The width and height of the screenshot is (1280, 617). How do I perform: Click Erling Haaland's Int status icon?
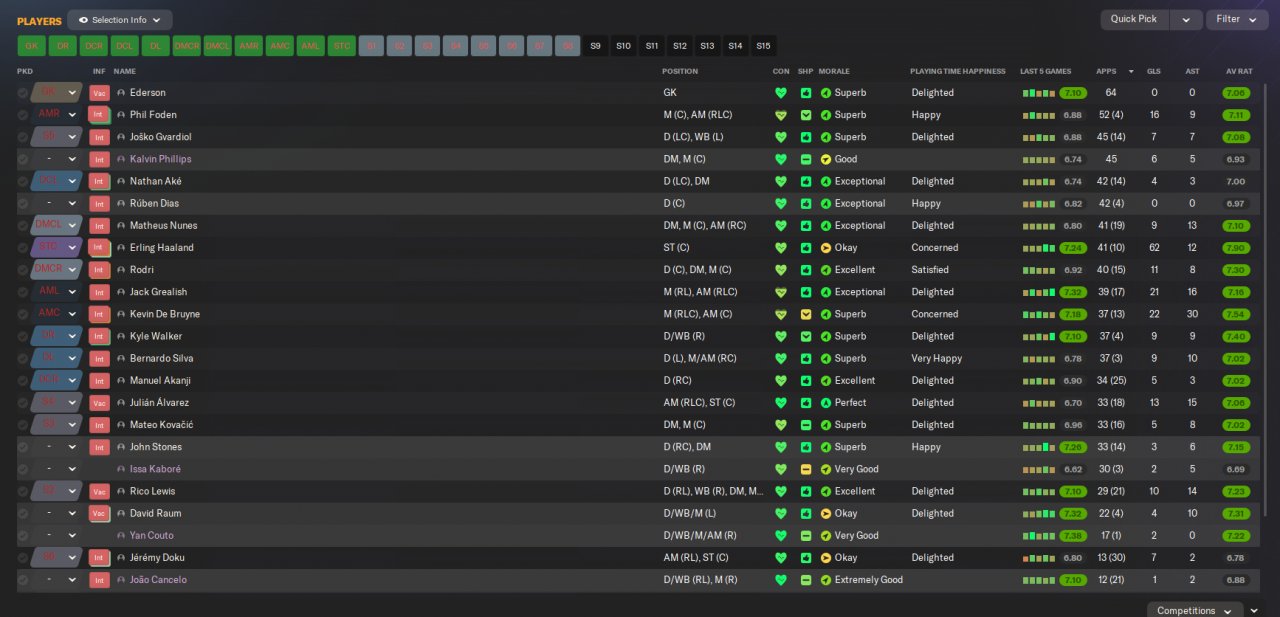pyautogui.click(x=99, y=248)
